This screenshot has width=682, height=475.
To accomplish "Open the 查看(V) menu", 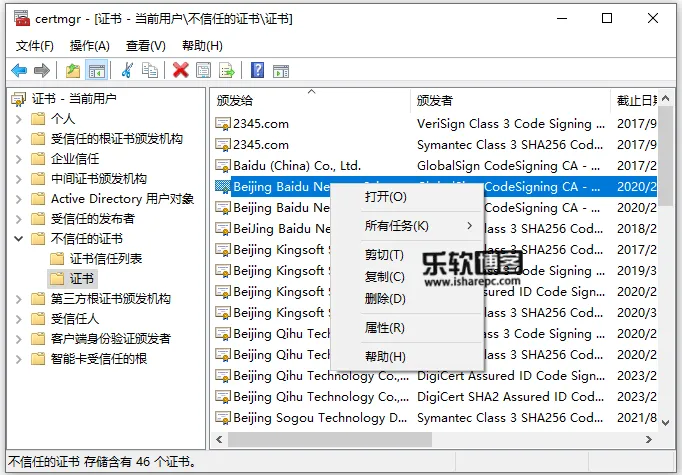I will click(x=146, y=46).
